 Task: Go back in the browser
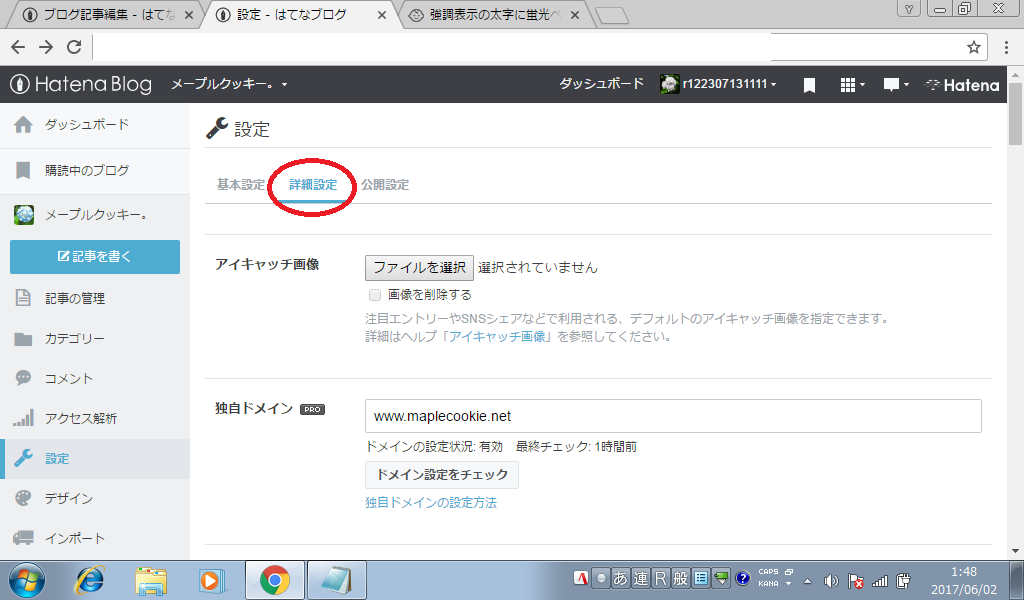18,47
